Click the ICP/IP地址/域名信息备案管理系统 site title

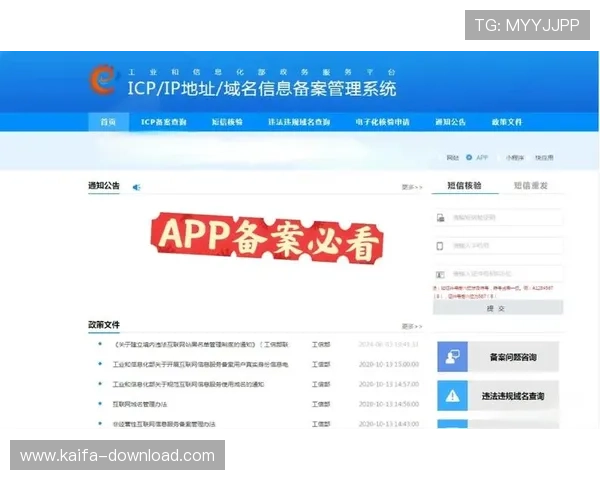(262, 88)
